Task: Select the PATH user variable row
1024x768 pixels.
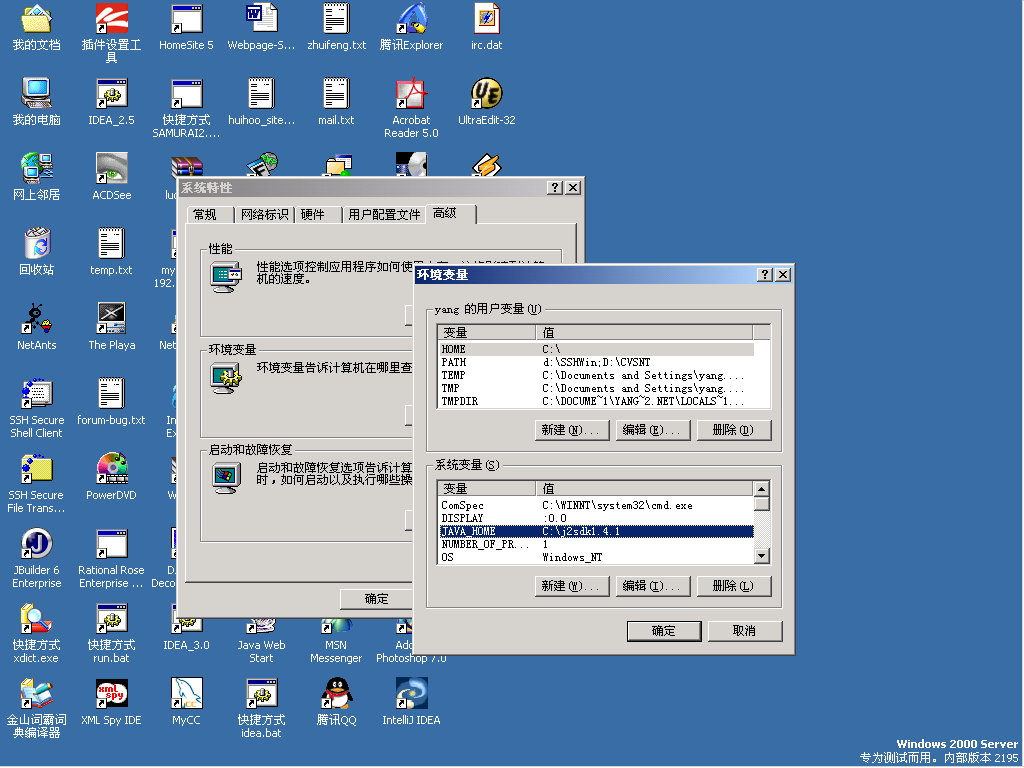Action: [x=596, y=363]
